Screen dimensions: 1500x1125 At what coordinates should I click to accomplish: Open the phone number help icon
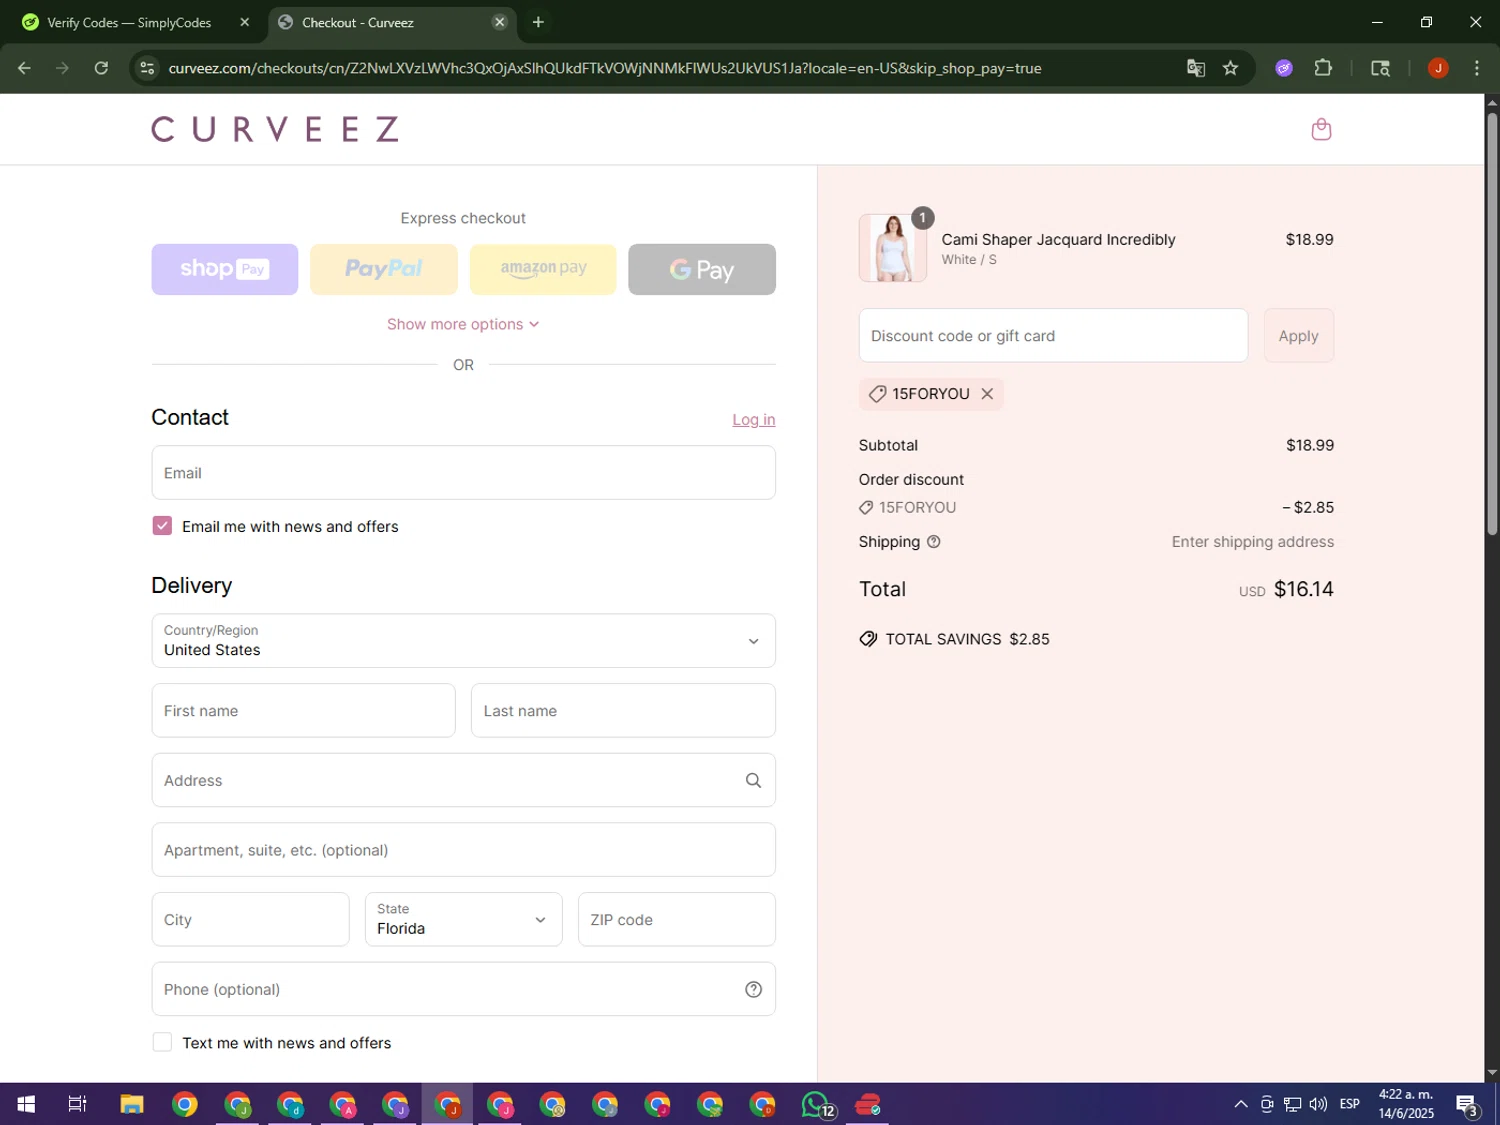coord(753,989)
